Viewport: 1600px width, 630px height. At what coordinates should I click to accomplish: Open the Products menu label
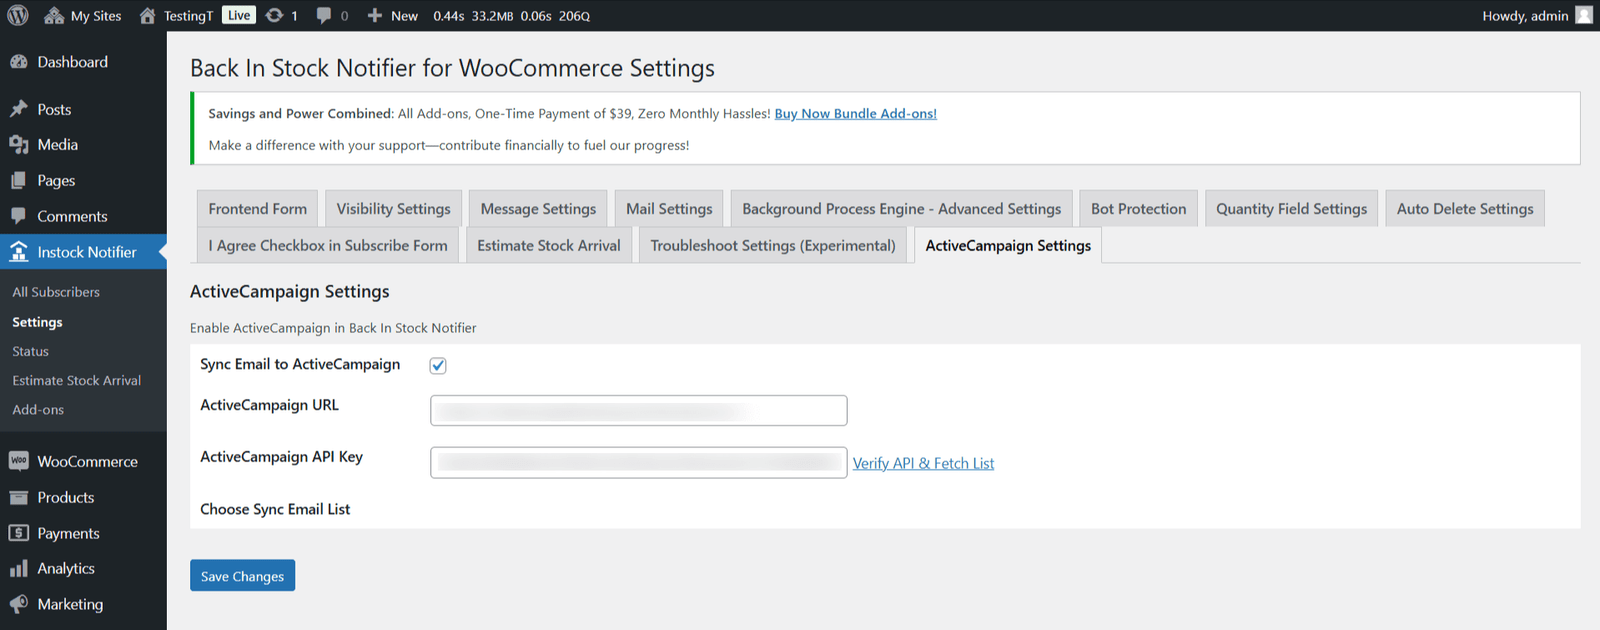pyautogui.click(x=66, y=497)
